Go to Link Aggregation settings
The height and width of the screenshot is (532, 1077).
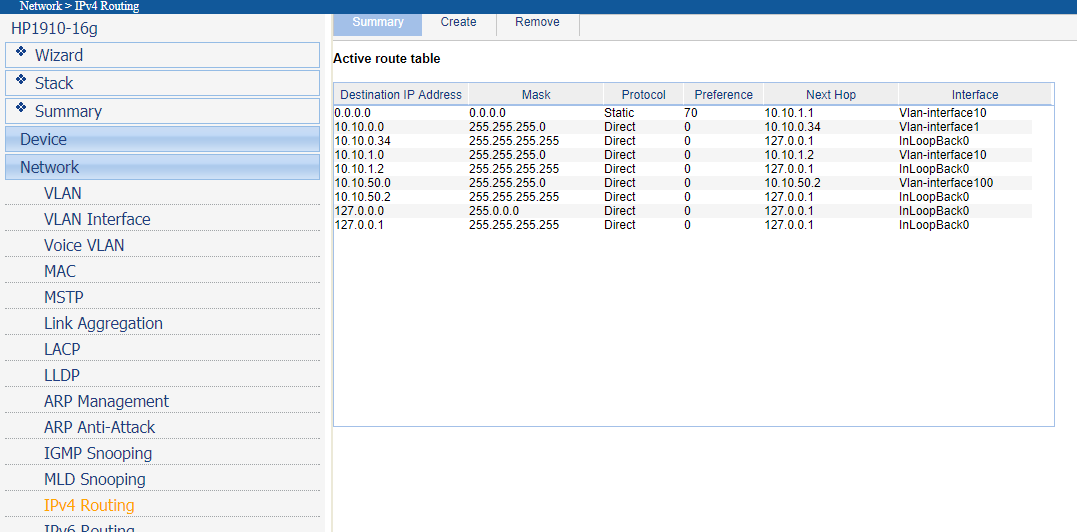pos(103,323)
